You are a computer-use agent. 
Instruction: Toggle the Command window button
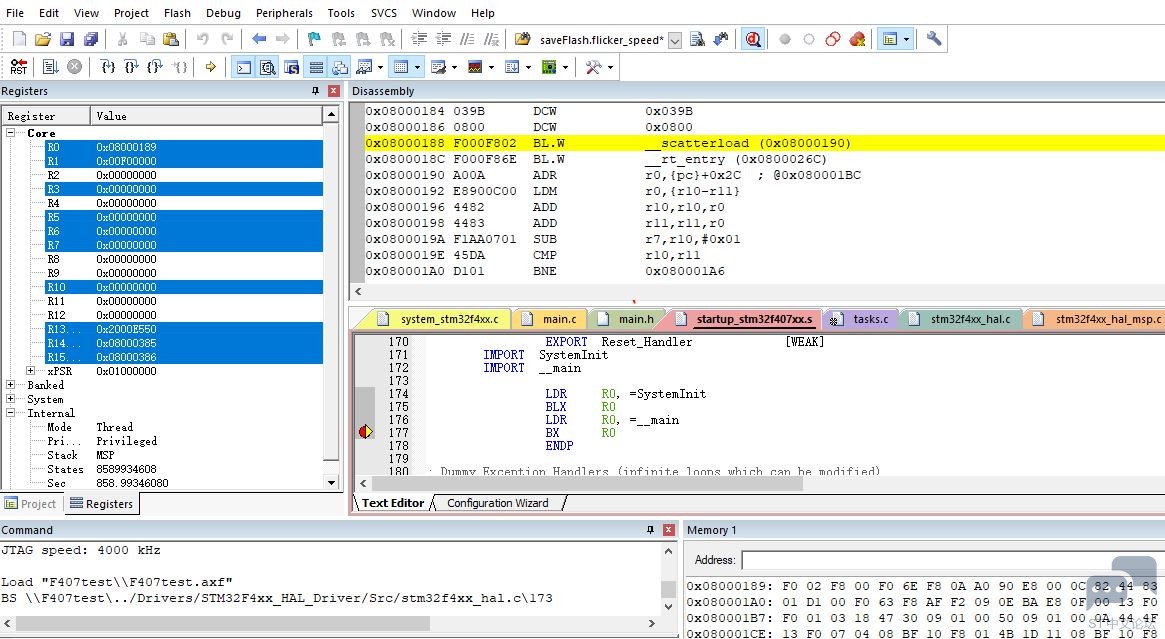[x=244, y=68]
